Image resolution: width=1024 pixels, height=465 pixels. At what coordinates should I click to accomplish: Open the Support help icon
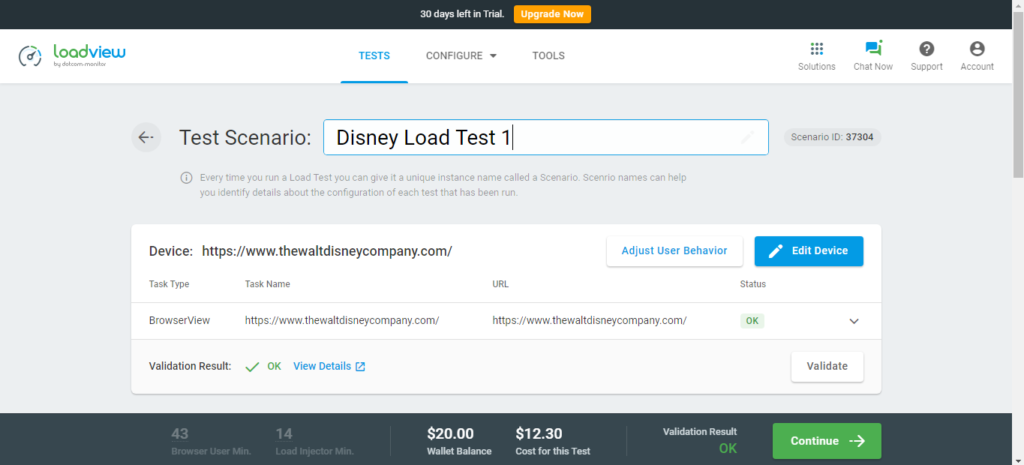click(x=926, y=49)
